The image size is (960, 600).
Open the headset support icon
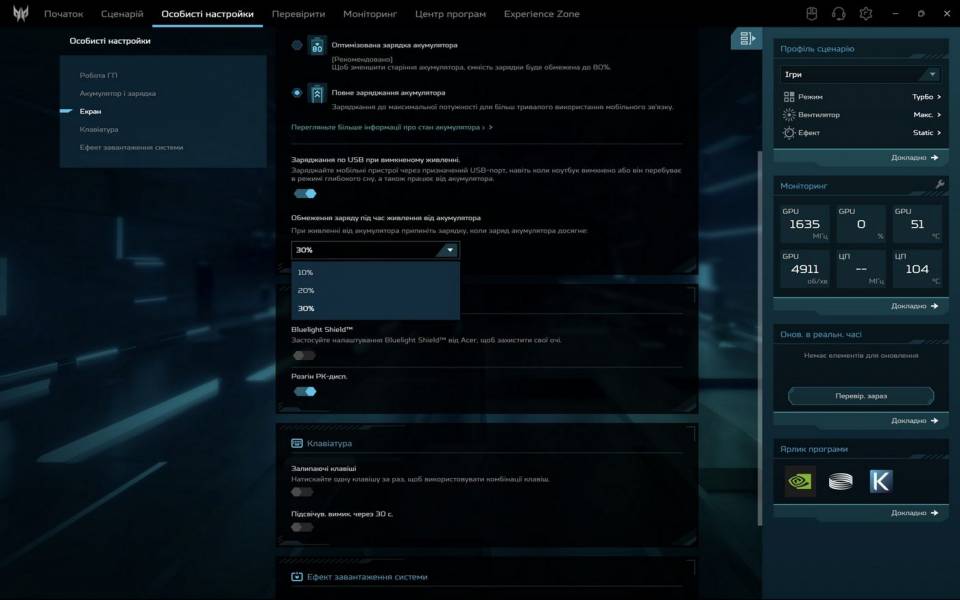click(839, 14)
